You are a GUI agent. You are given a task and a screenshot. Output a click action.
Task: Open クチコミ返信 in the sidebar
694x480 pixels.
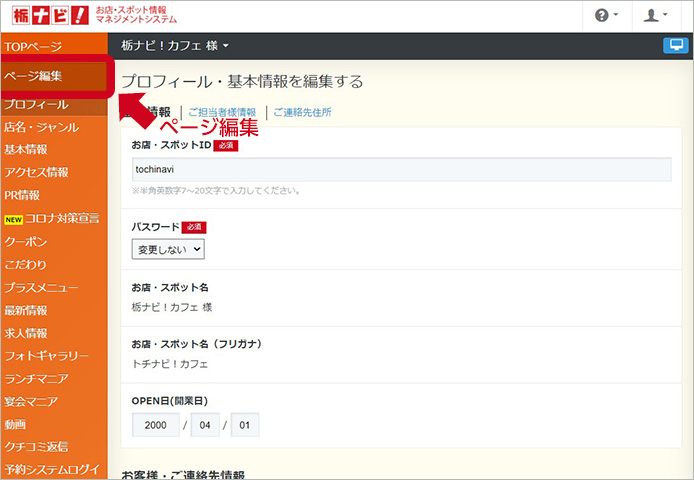tap(36, 446)
